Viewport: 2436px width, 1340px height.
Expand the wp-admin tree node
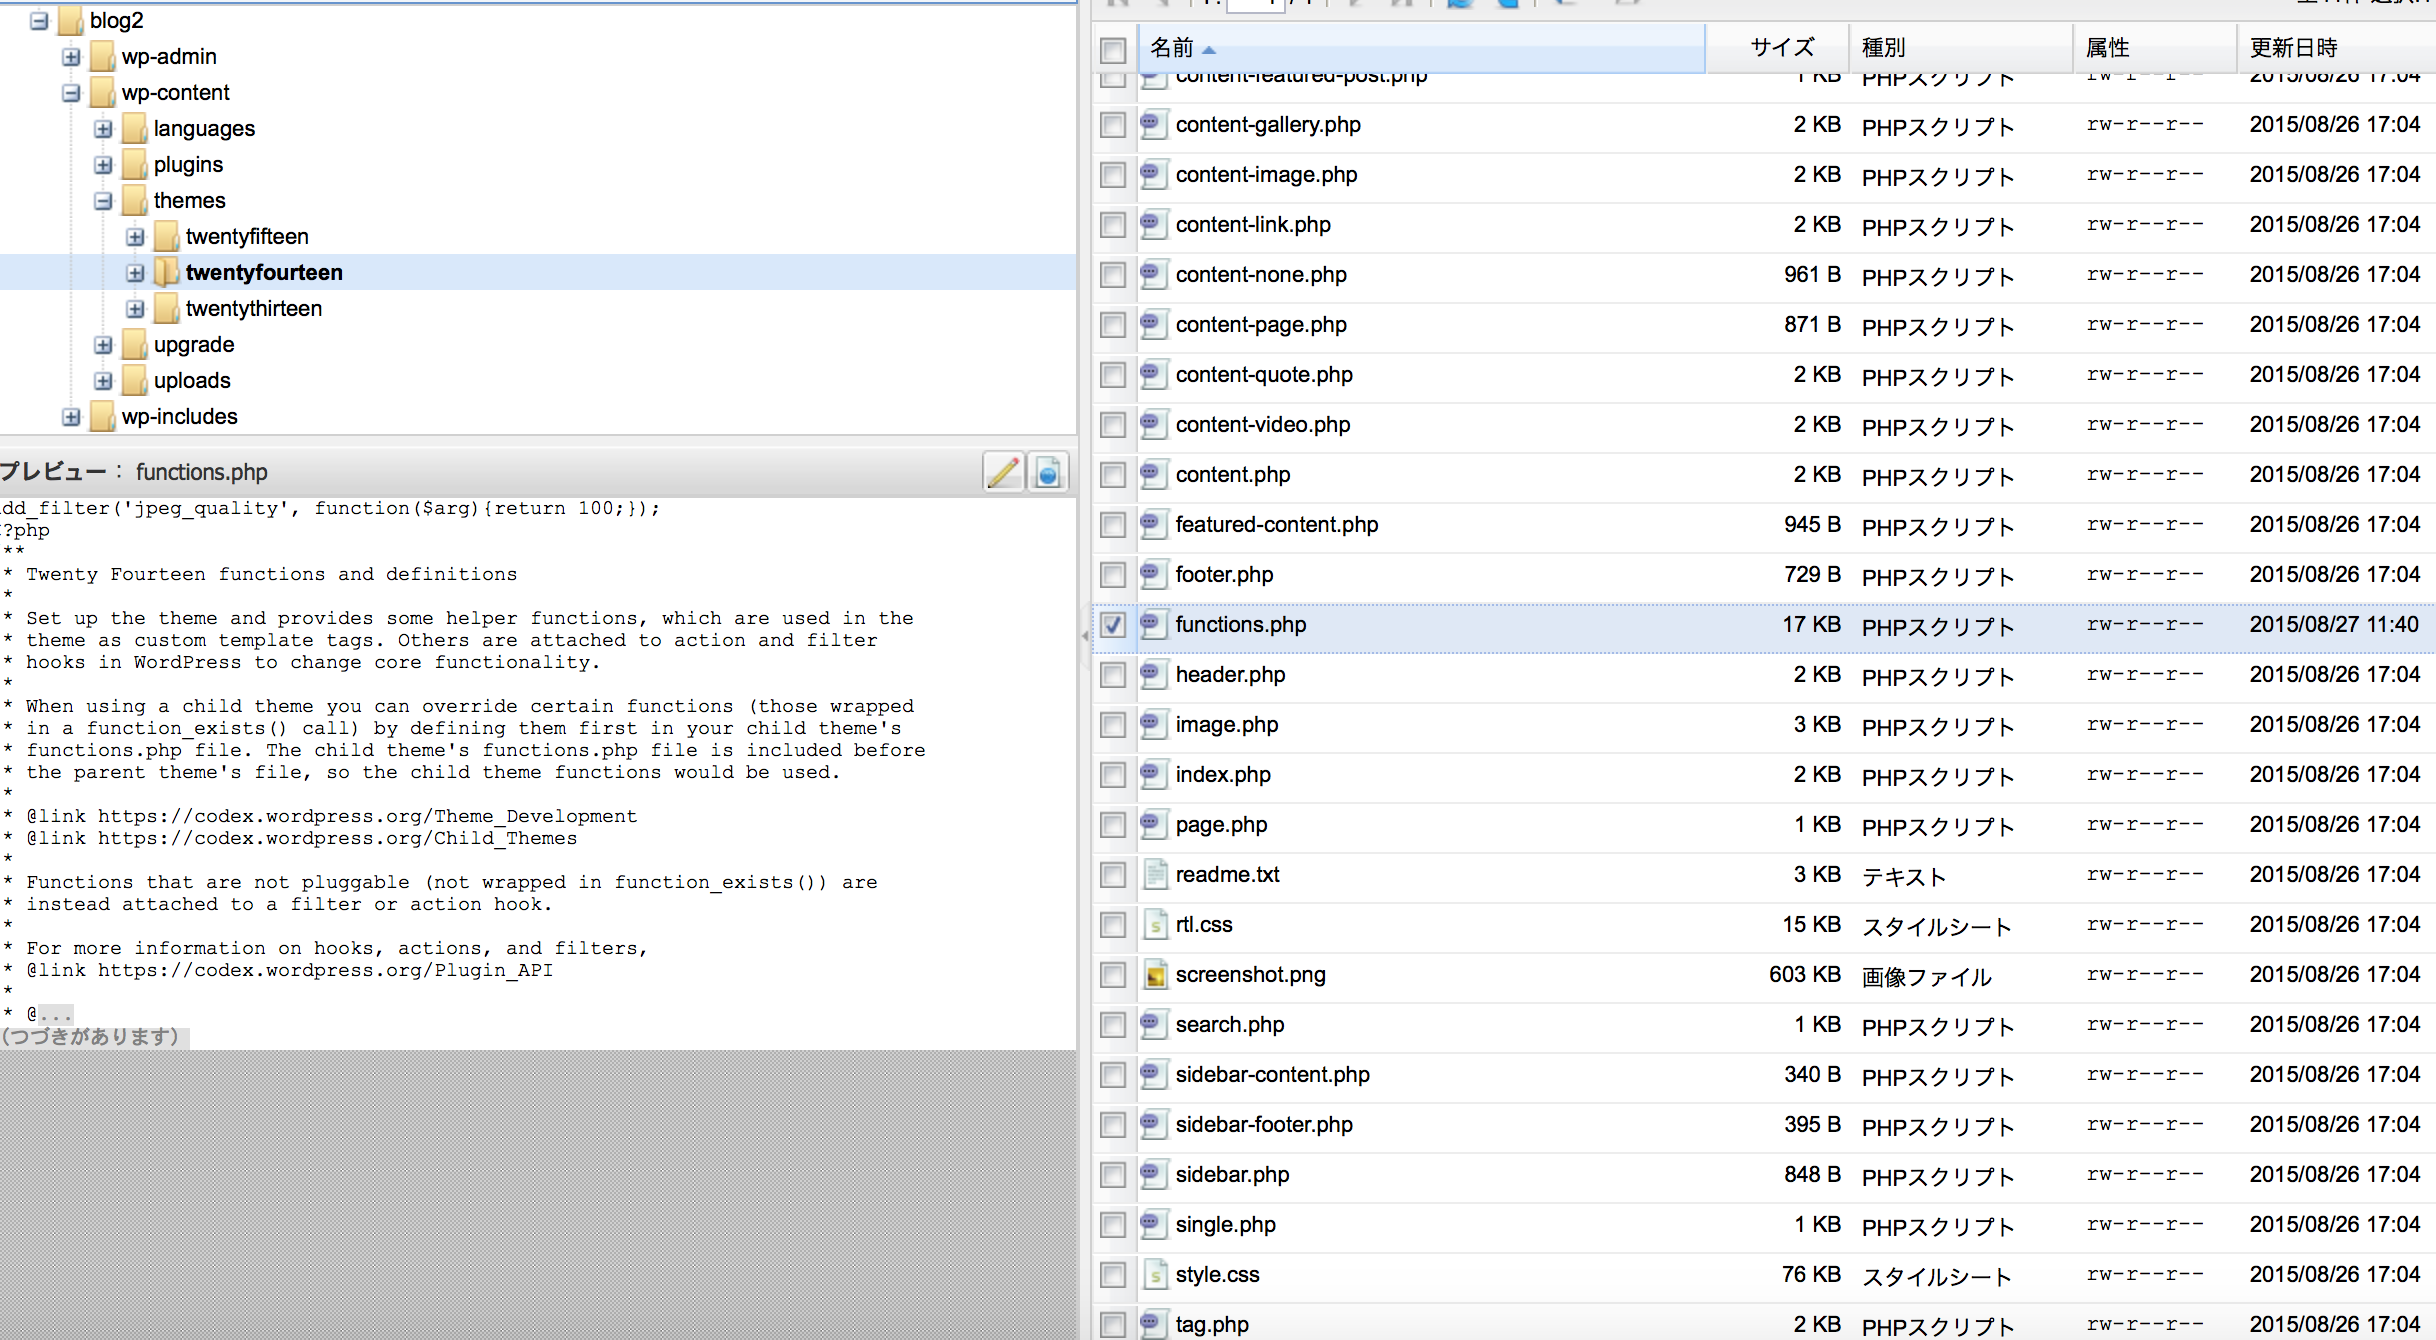pyautogui.click(x=71, y=57)
